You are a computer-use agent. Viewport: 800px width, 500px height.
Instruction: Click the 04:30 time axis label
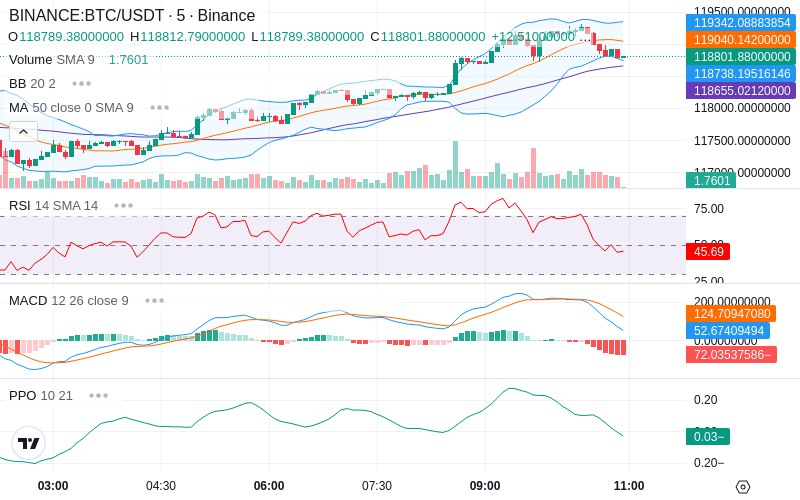point(161,485)
